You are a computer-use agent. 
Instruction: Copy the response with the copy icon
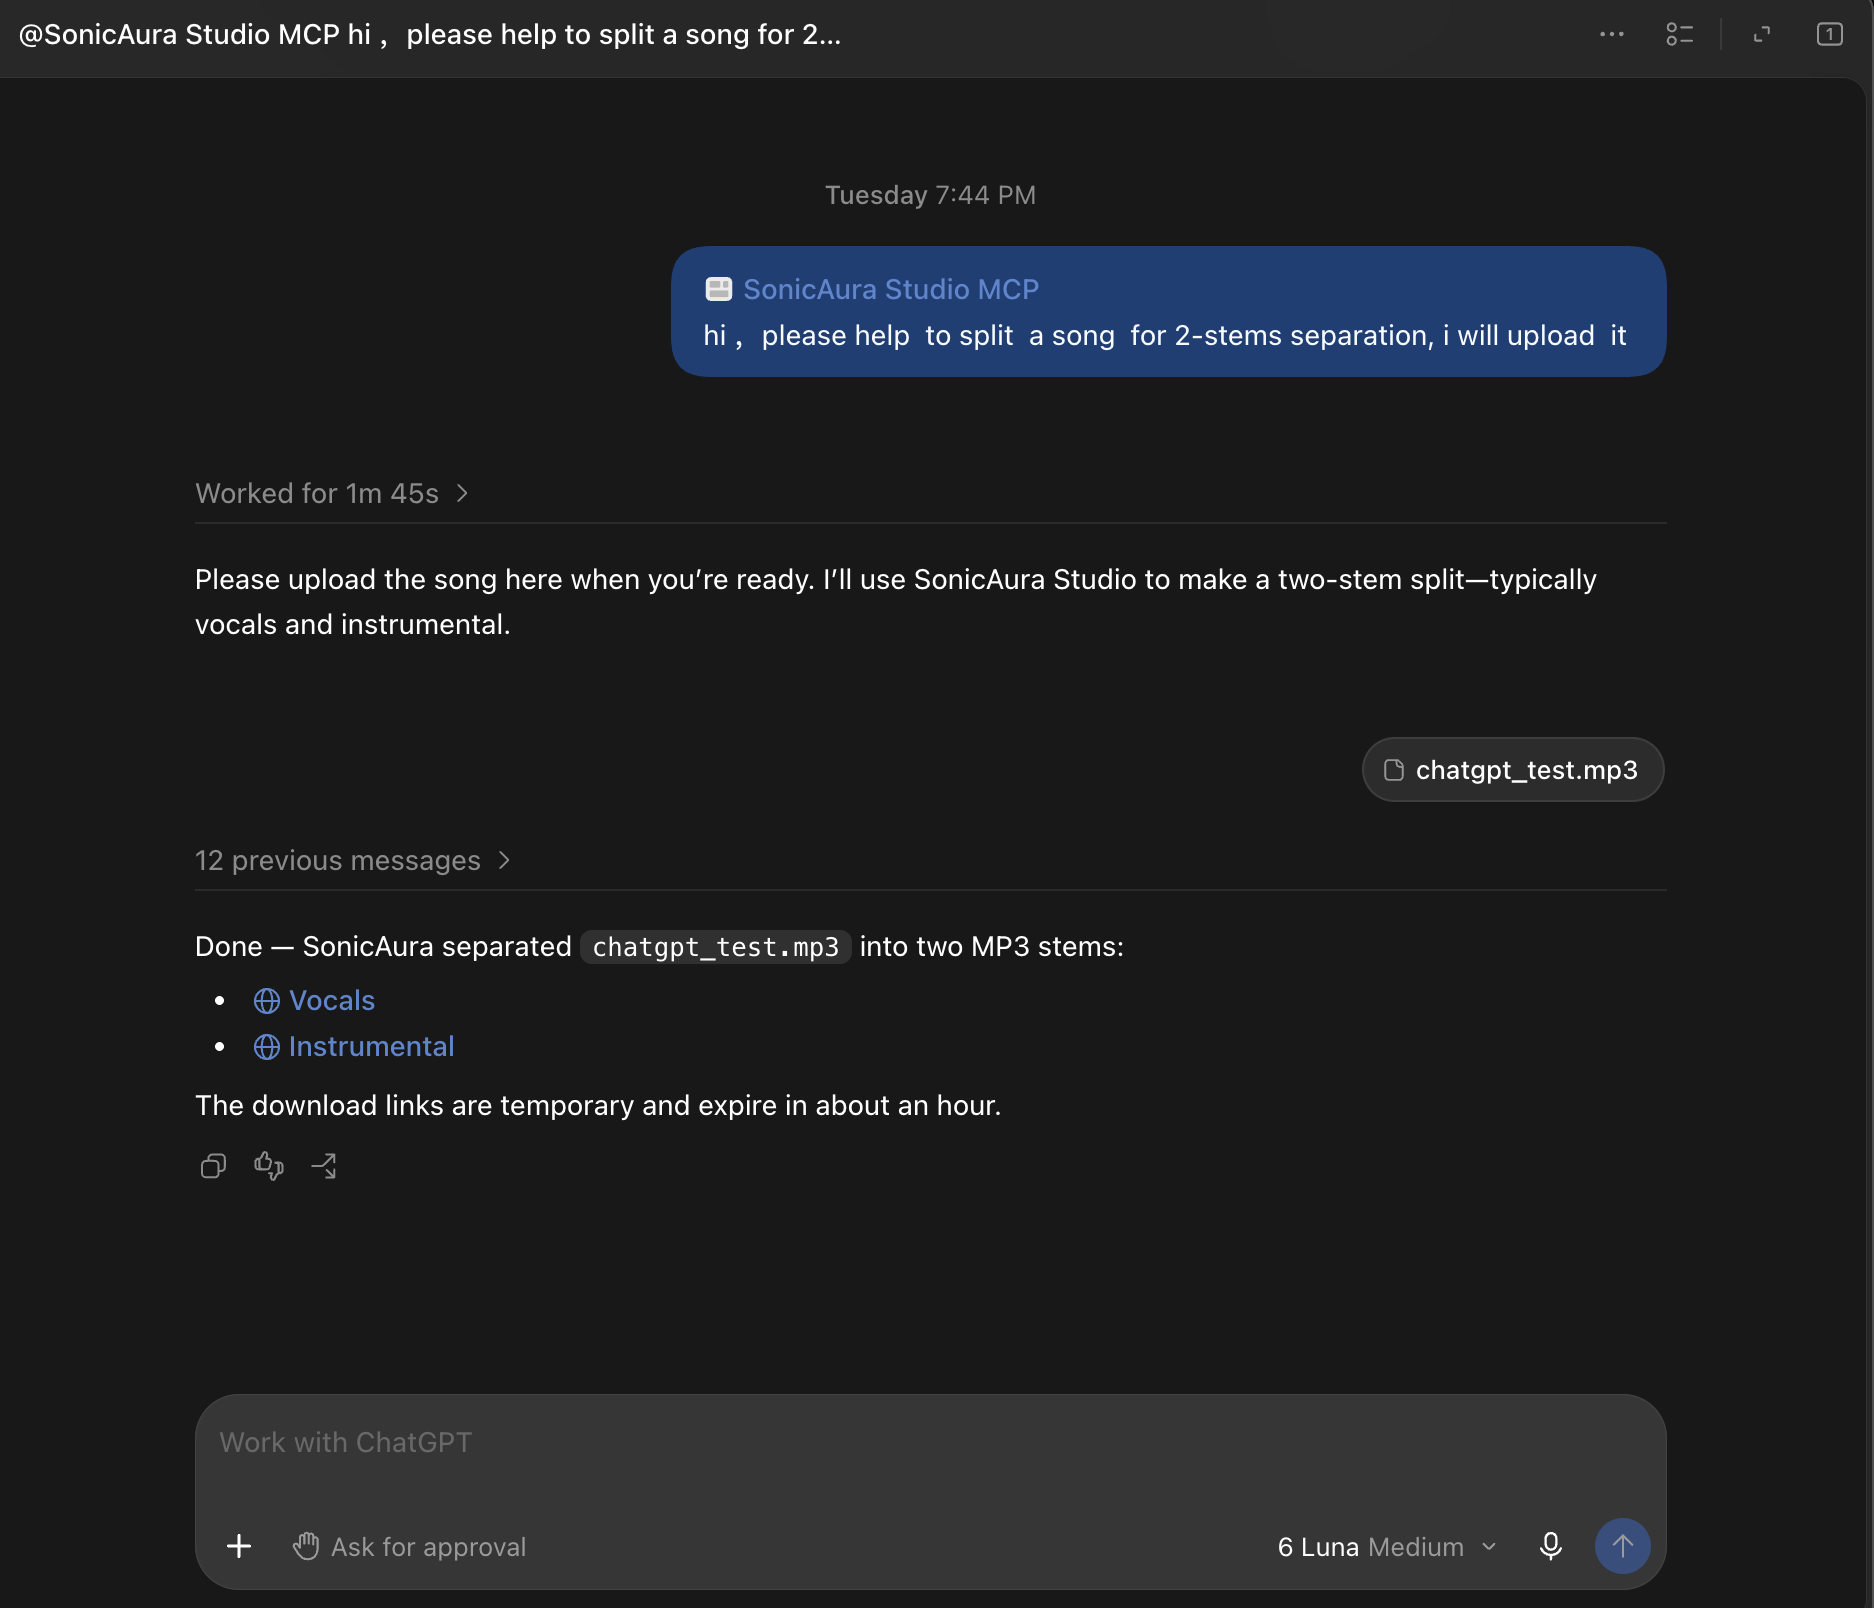tap(213, 1166)
